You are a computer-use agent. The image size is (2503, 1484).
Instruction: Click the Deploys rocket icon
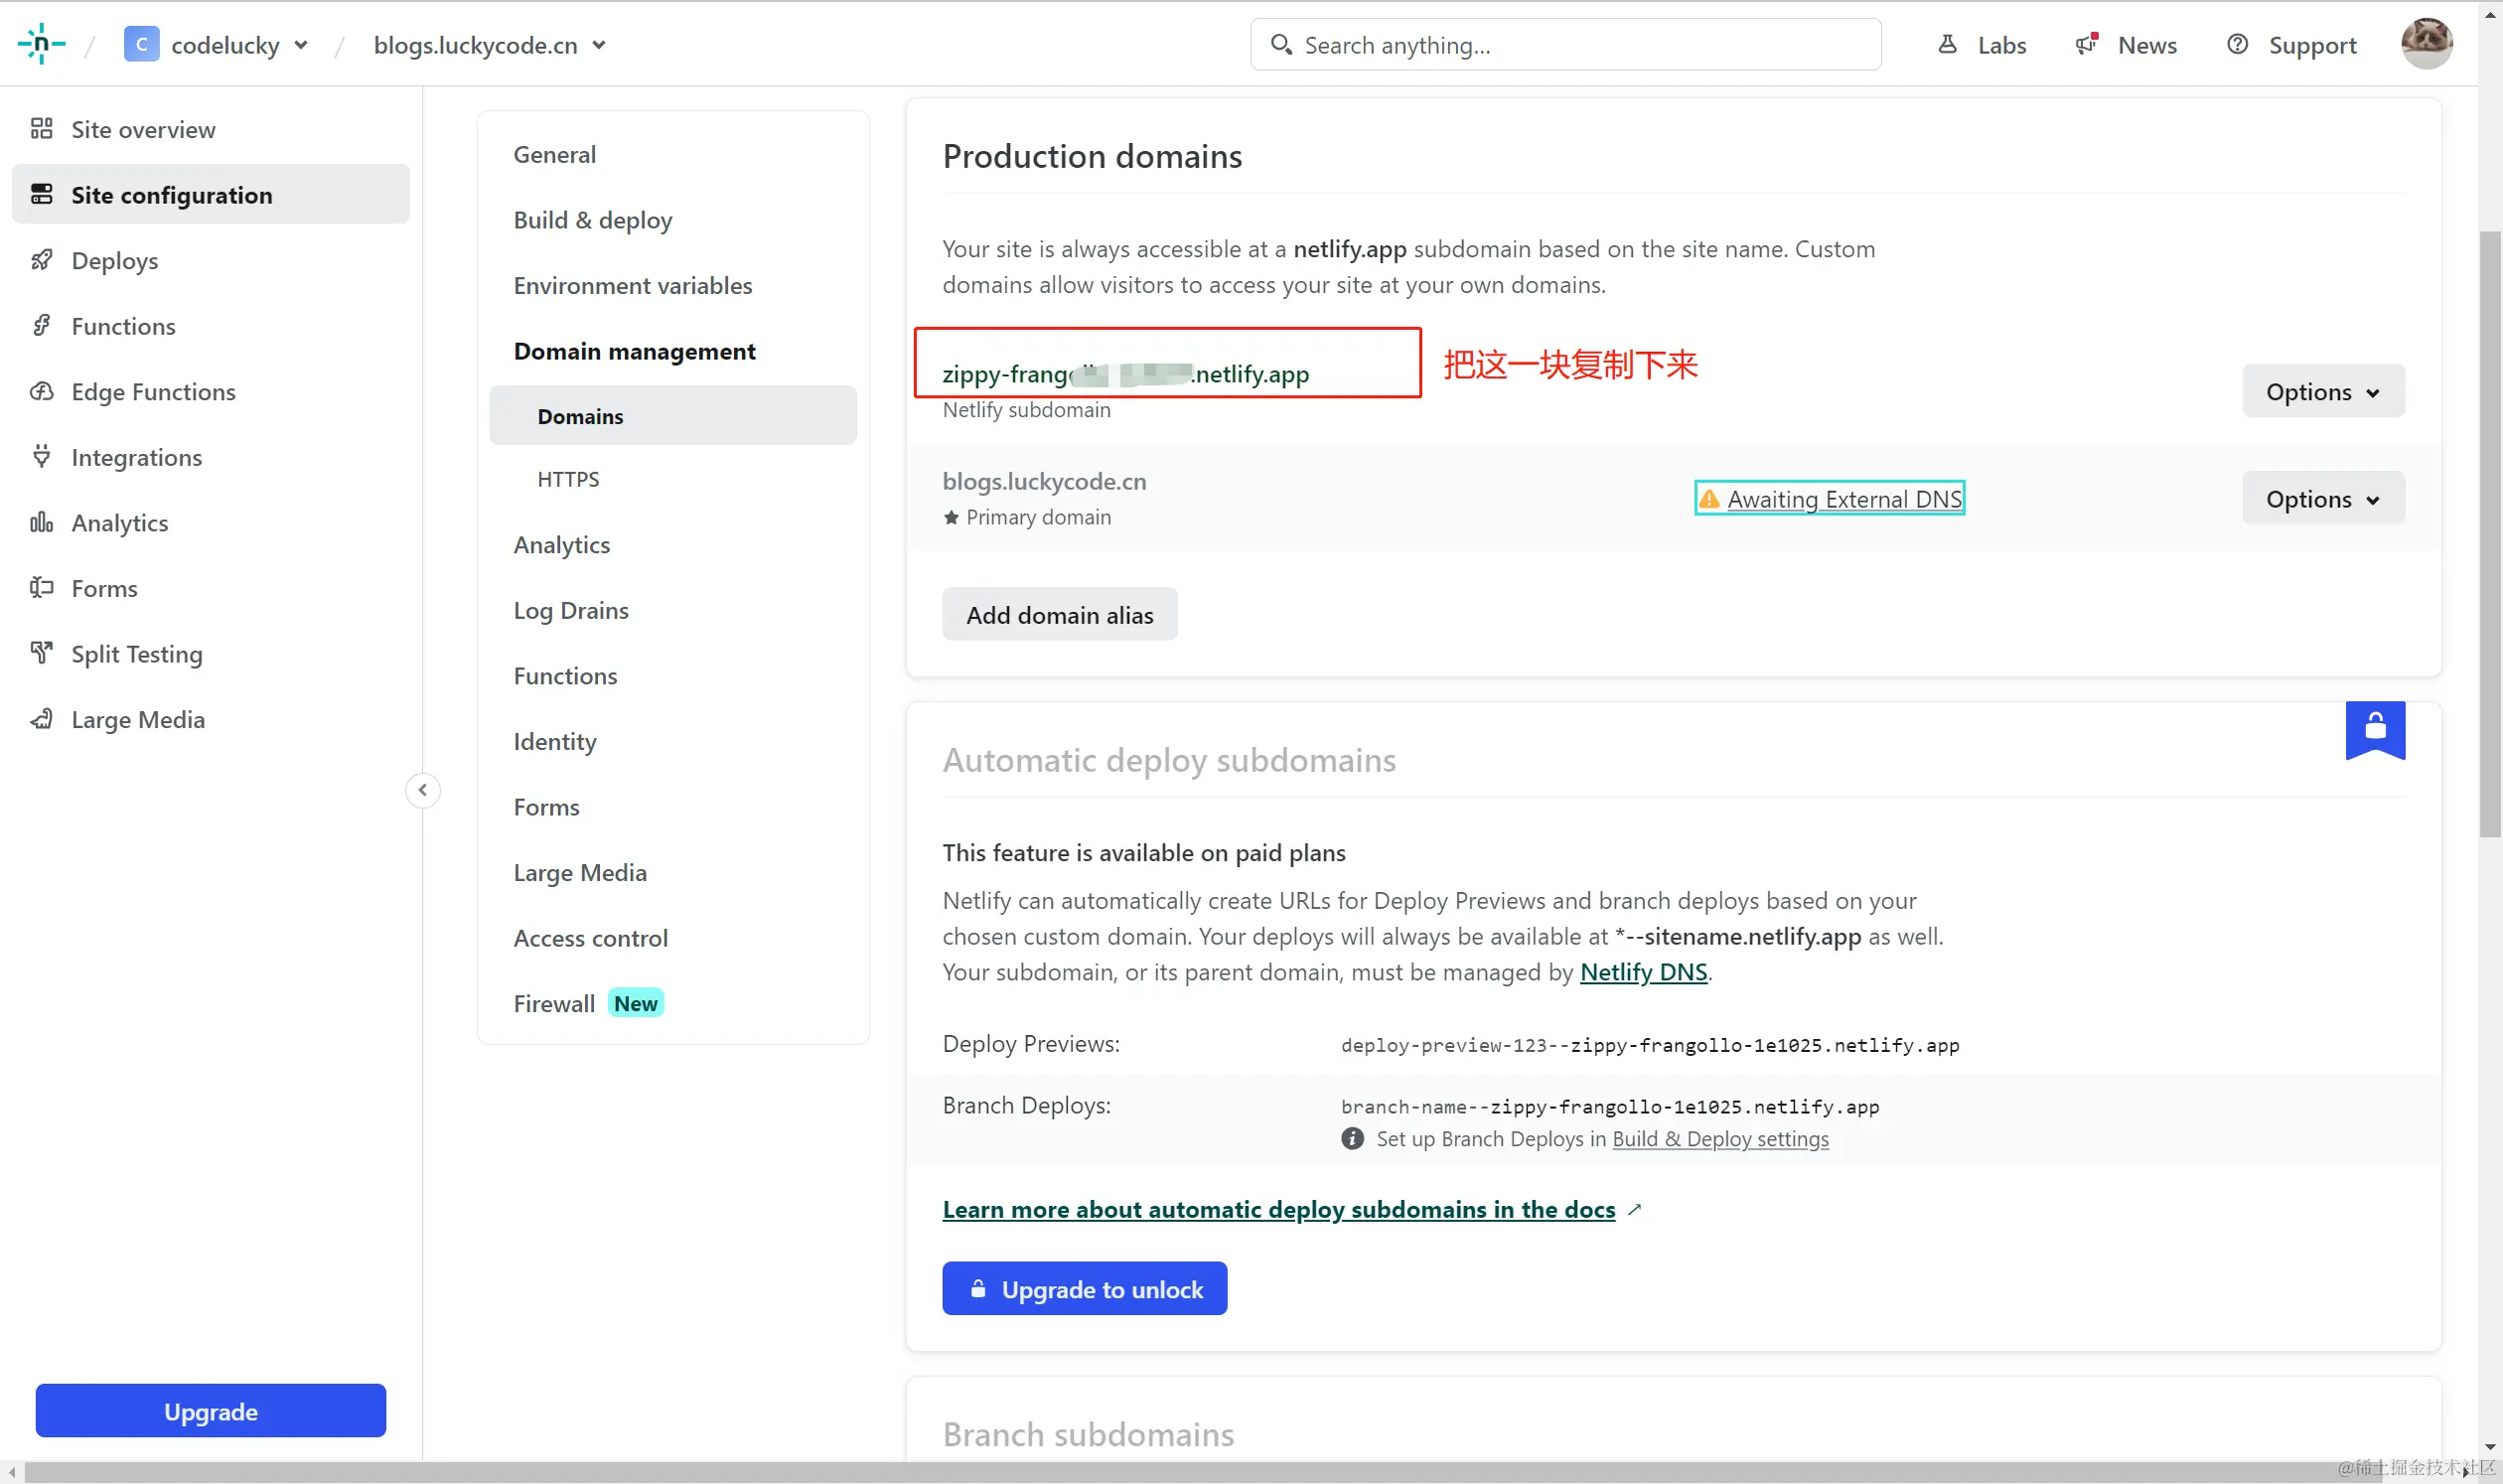[41, 260]
